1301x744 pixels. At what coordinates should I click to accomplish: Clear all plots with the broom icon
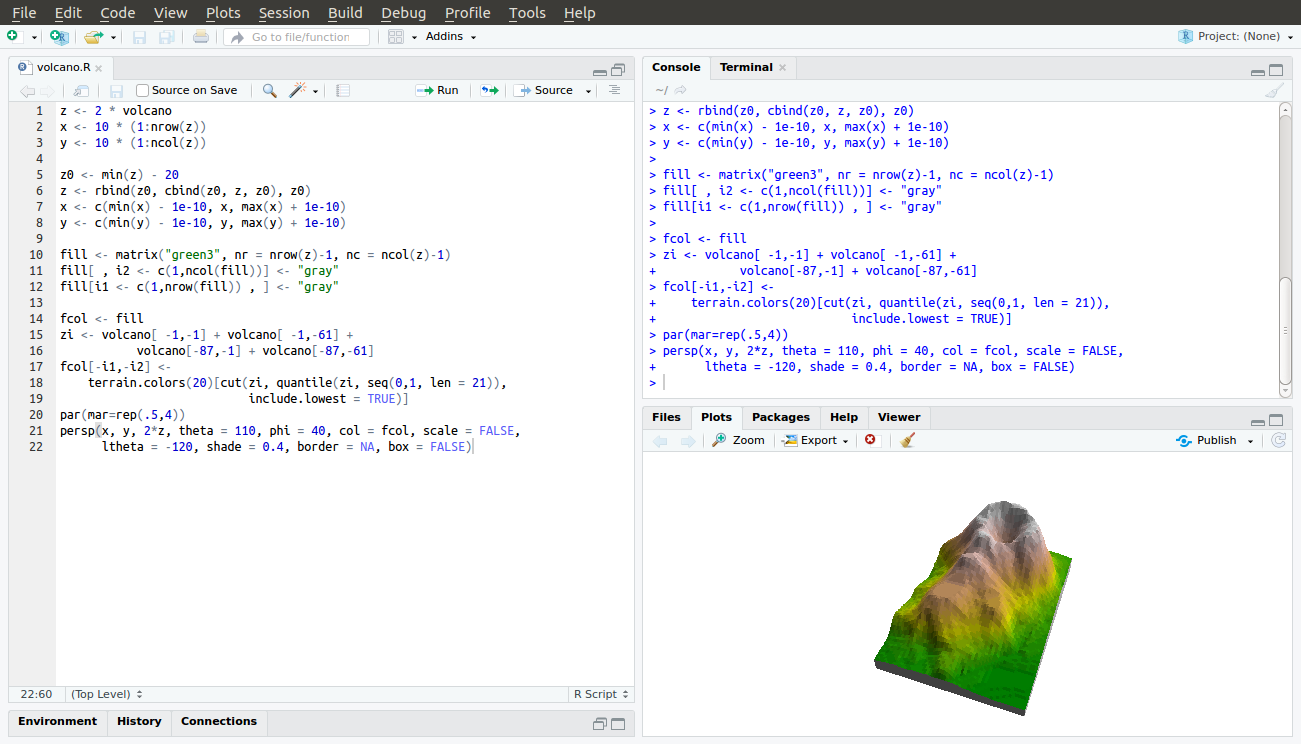pyautogui.click(x=908, y=439)
